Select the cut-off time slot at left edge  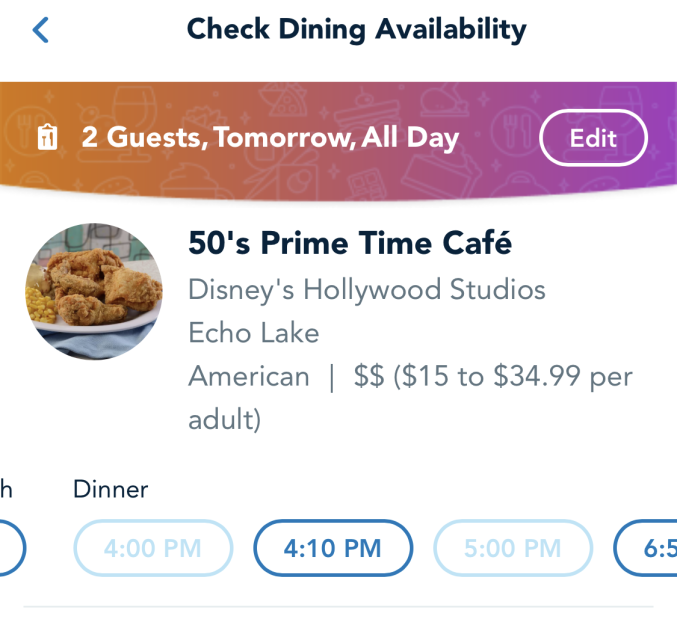tap(12, 548)
